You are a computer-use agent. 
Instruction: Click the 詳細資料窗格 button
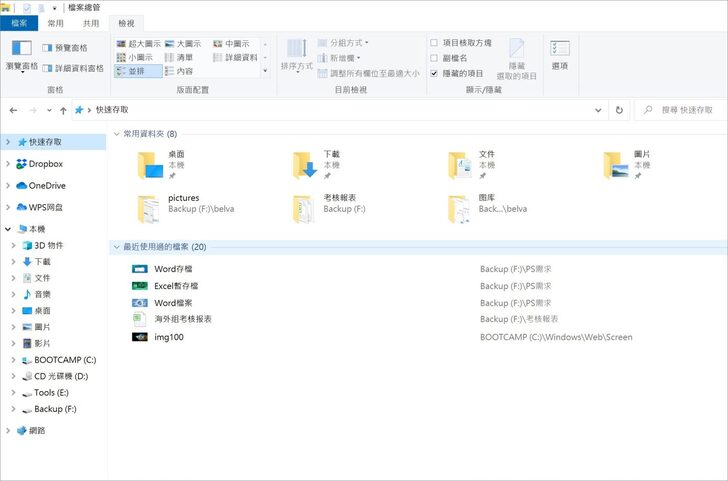pos(73,68)
